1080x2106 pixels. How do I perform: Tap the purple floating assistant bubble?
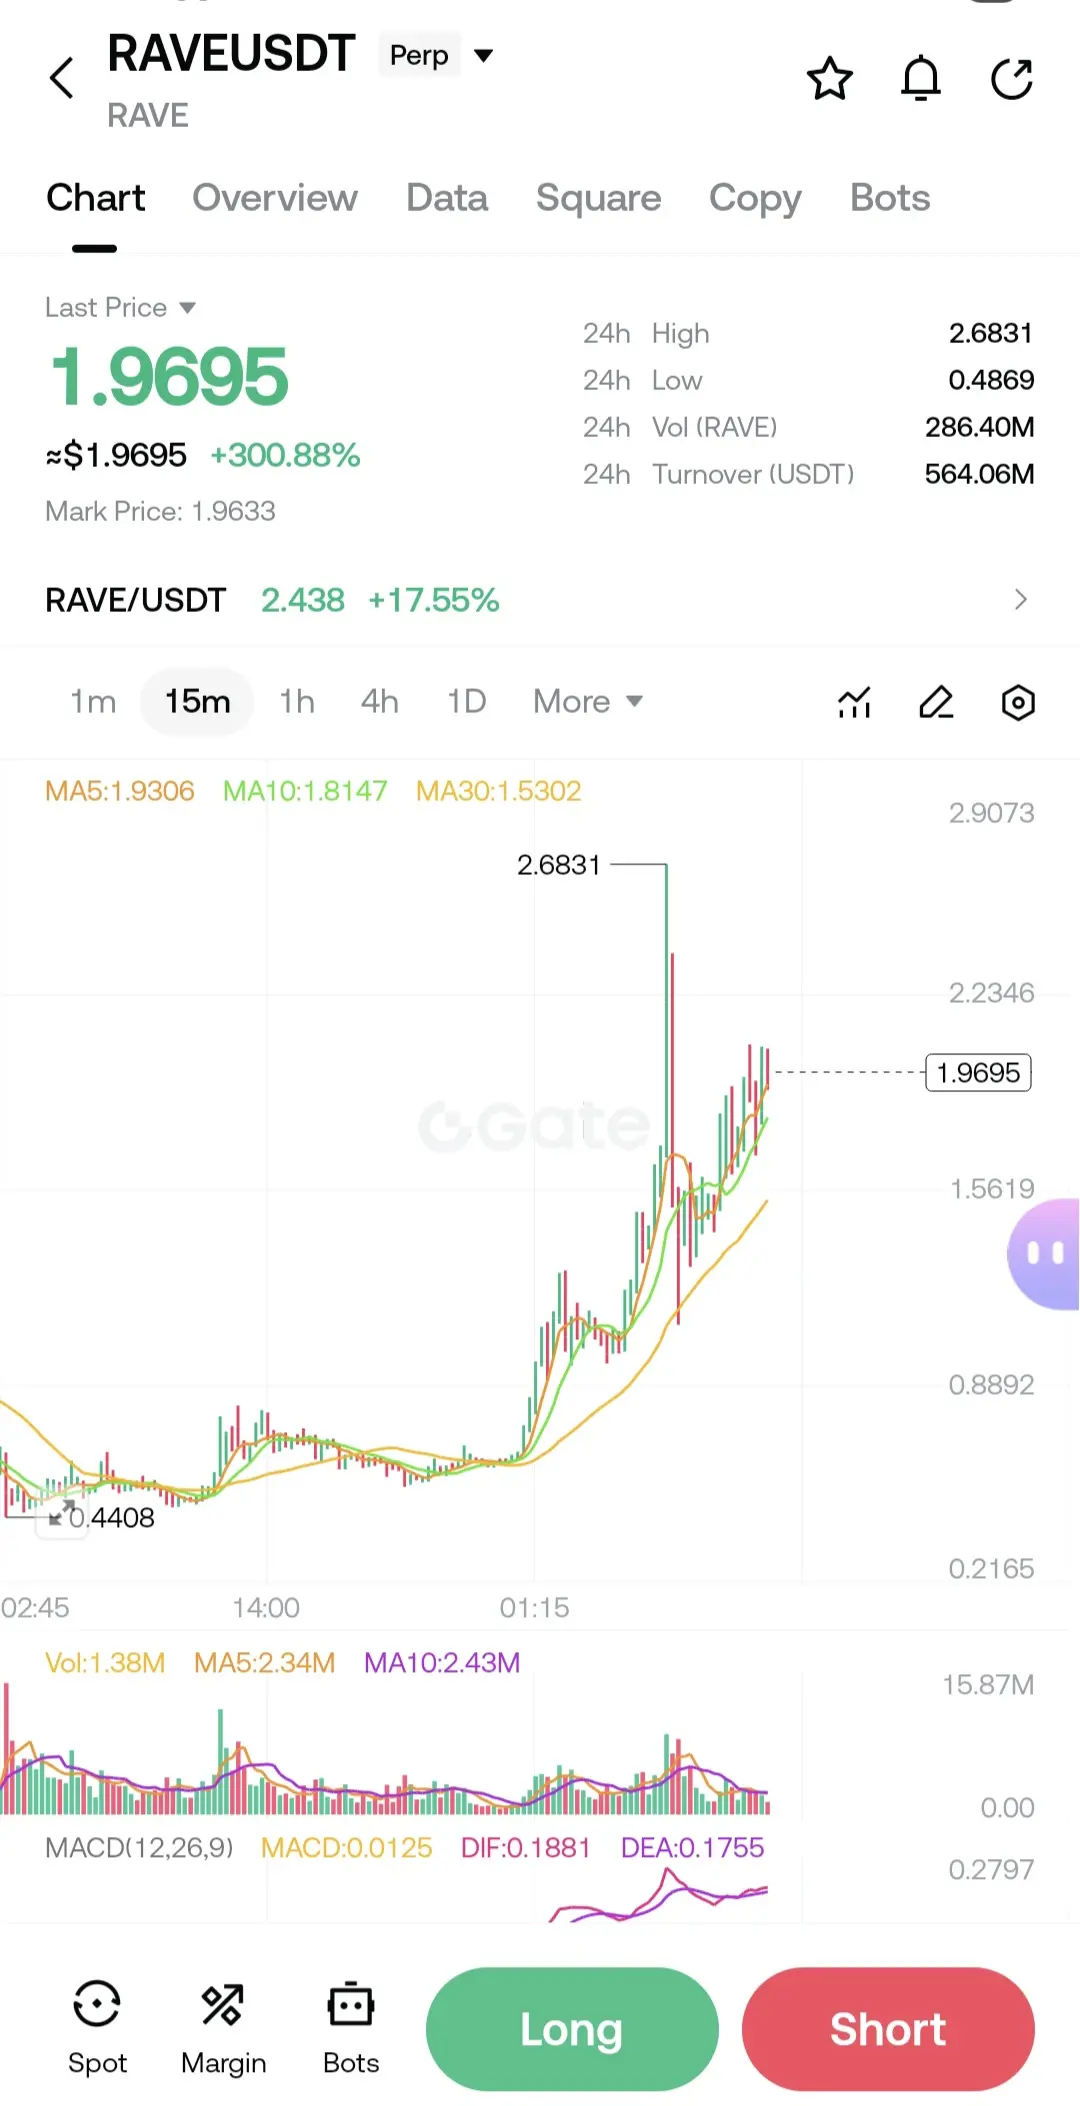tap(1044, 1253)
